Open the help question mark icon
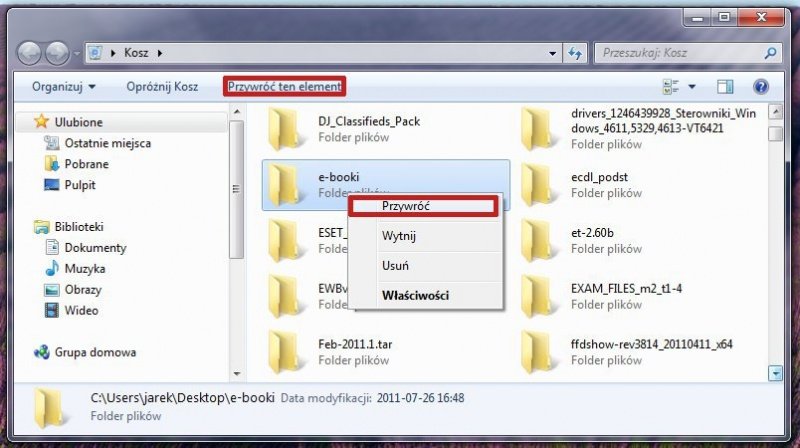The image size is (800, 448). tap(760, 87)
